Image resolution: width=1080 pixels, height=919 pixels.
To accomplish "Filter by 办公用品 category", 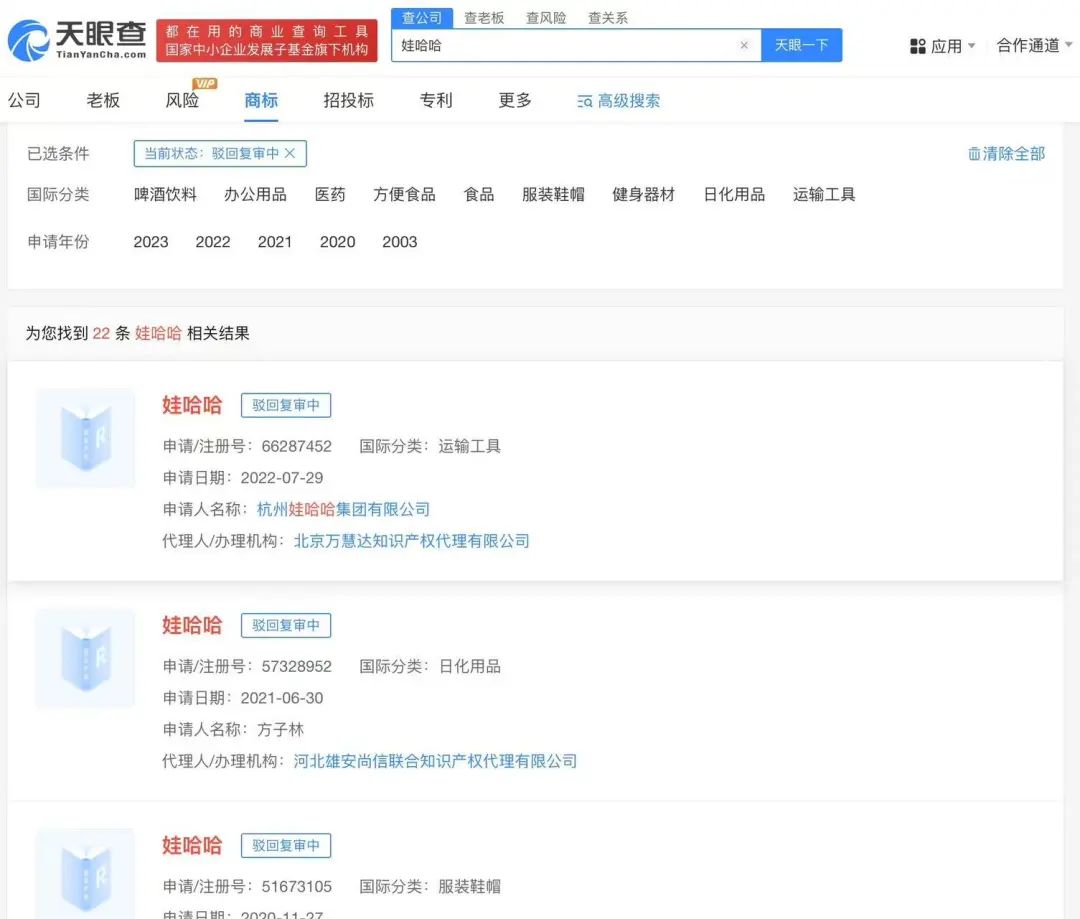I will point(256,194).
